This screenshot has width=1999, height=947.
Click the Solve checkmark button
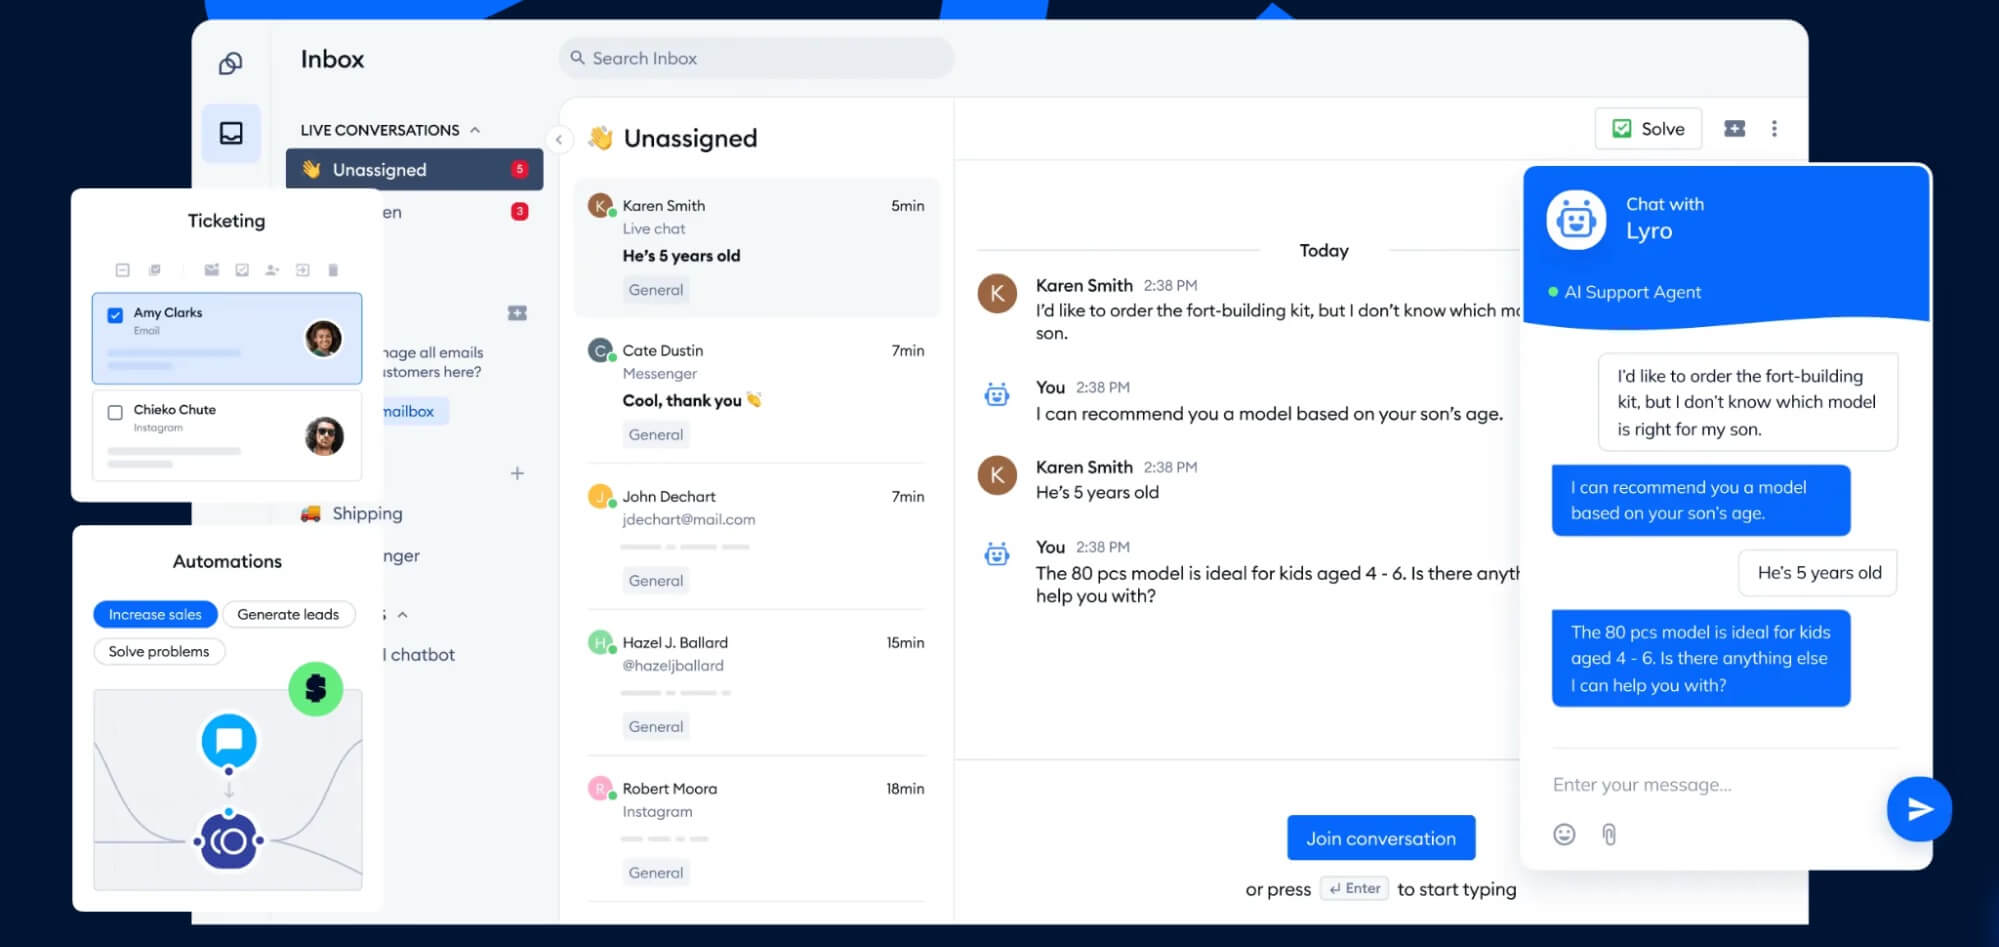click(1648, 129)
